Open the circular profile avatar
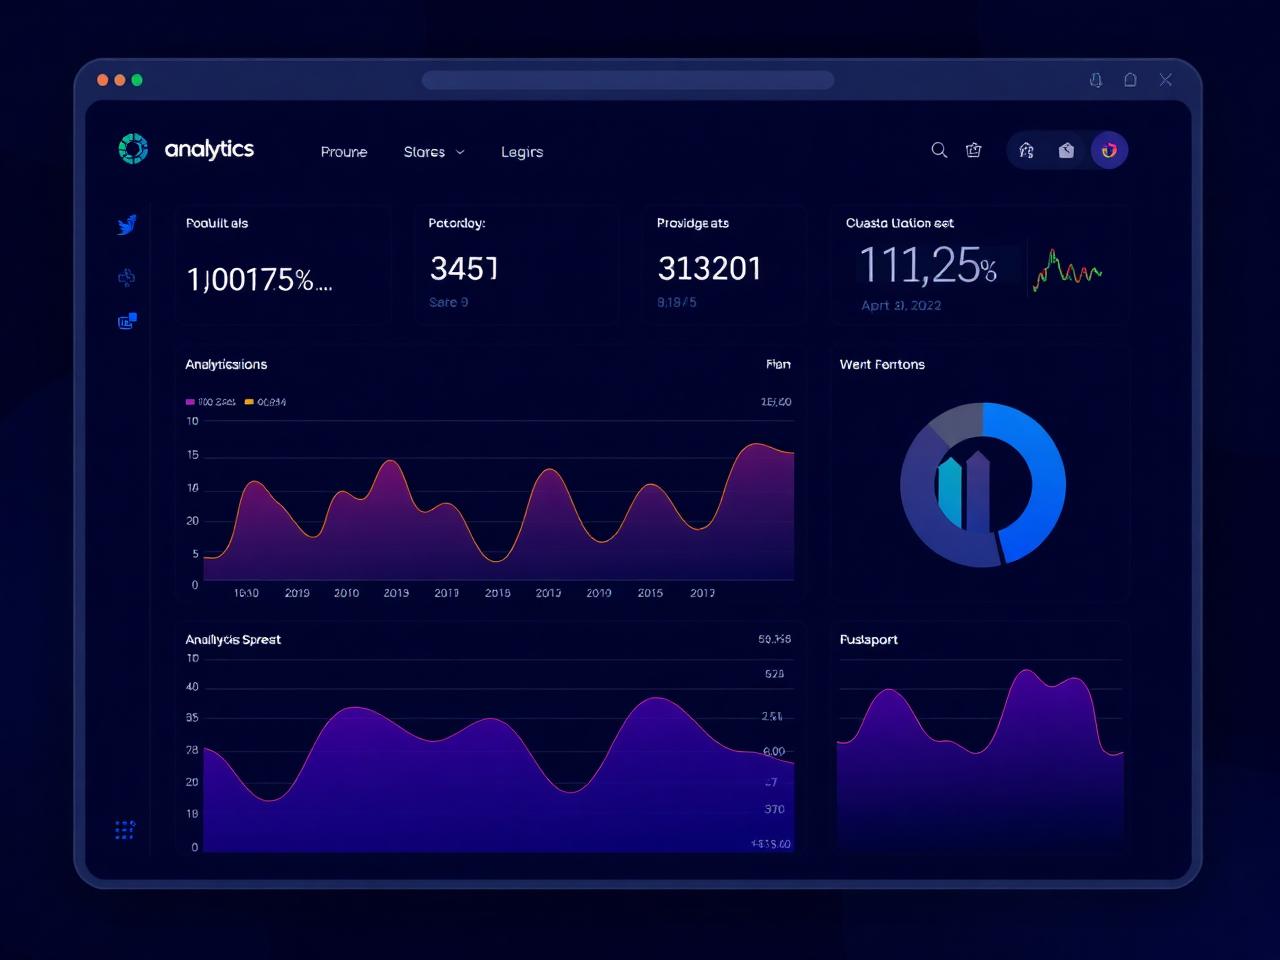 (1109, 151)
